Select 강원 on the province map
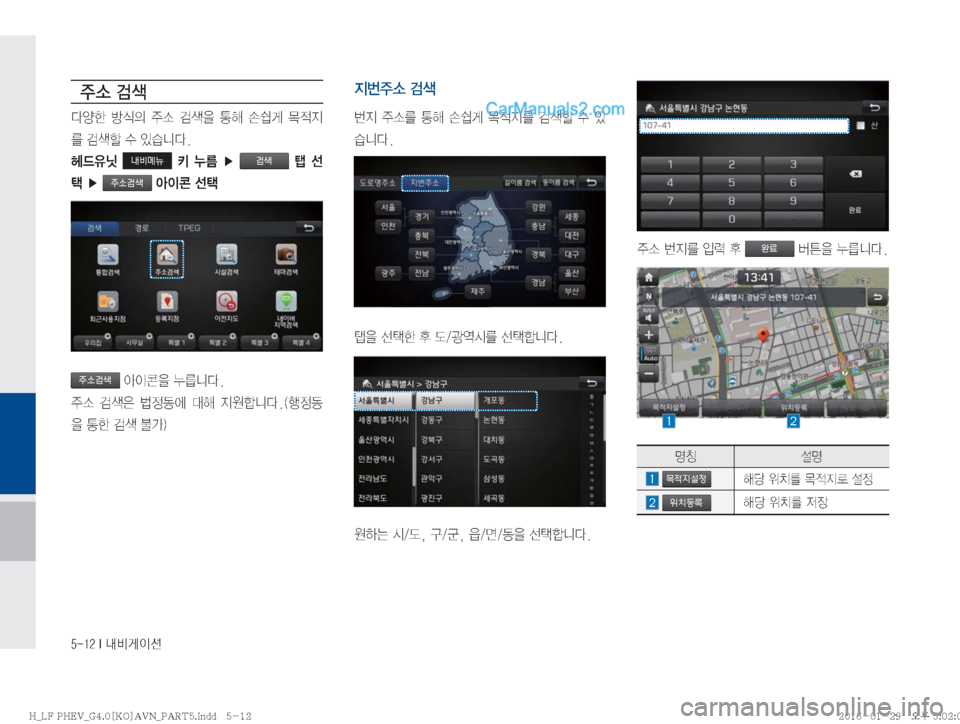Viewport: 960px width, 724px height. click(538, 207)
